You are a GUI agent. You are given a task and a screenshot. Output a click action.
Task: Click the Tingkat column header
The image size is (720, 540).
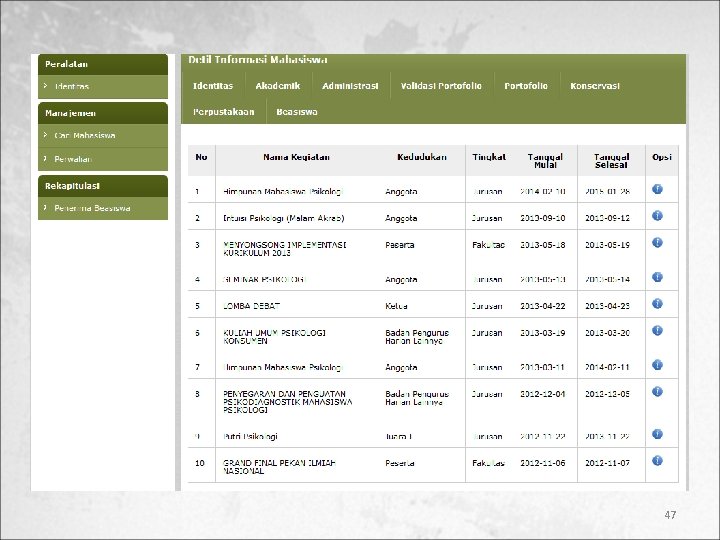click(489, 157)
